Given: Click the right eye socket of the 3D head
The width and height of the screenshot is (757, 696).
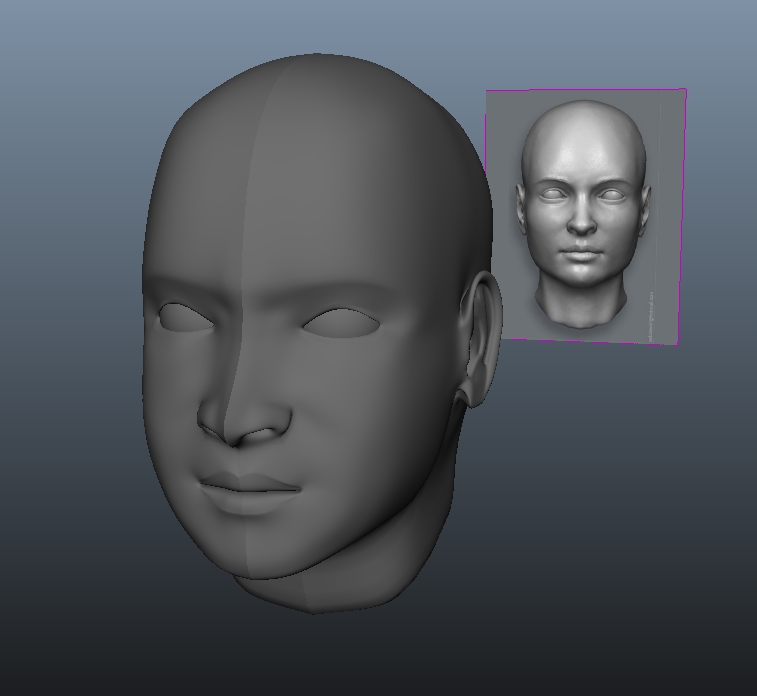Looking at the screenshot, I should (x=341, y=323).
